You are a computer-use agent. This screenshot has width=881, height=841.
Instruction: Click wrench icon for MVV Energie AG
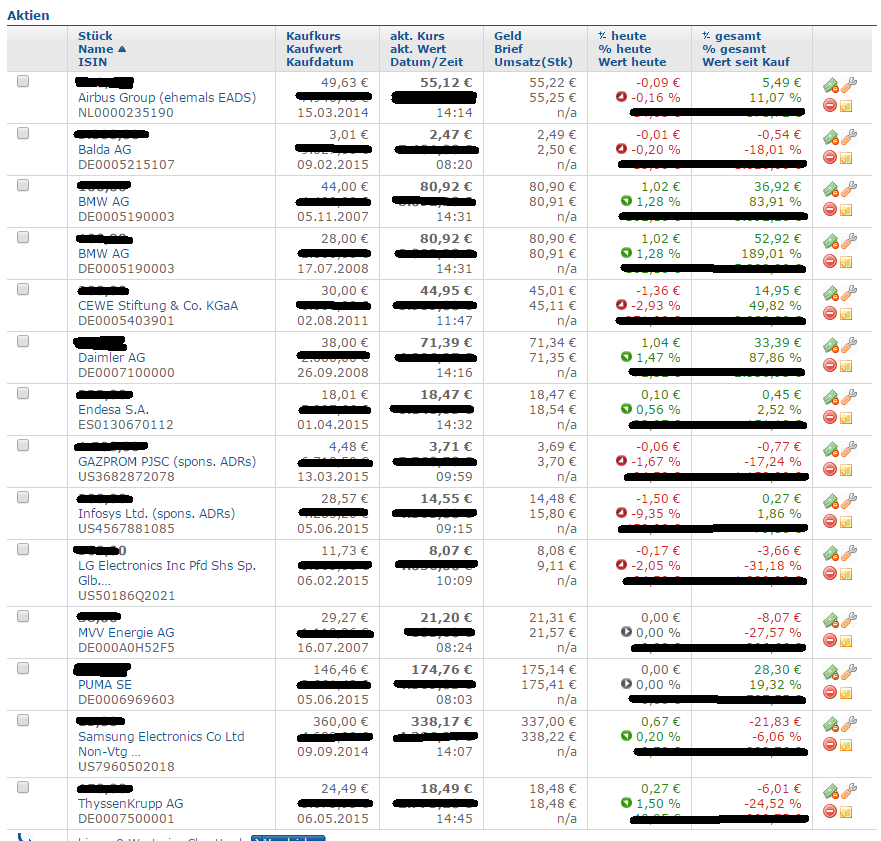pos(849,619)
